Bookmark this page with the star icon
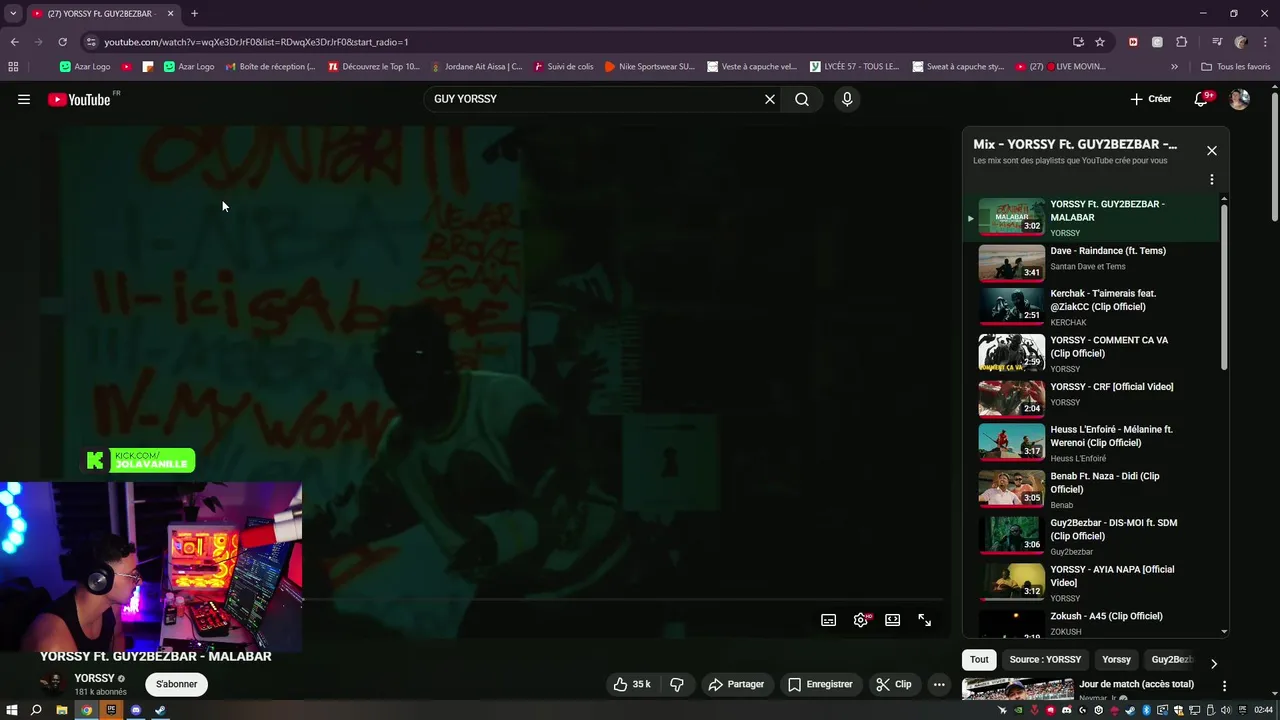 1100,42
